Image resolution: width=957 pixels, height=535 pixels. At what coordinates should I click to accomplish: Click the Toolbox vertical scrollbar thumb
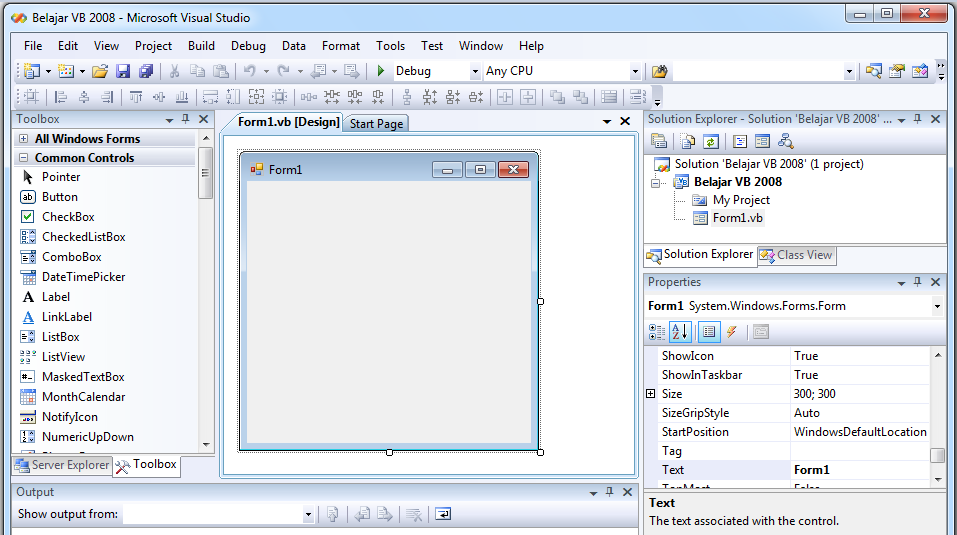tap(206, 173)
